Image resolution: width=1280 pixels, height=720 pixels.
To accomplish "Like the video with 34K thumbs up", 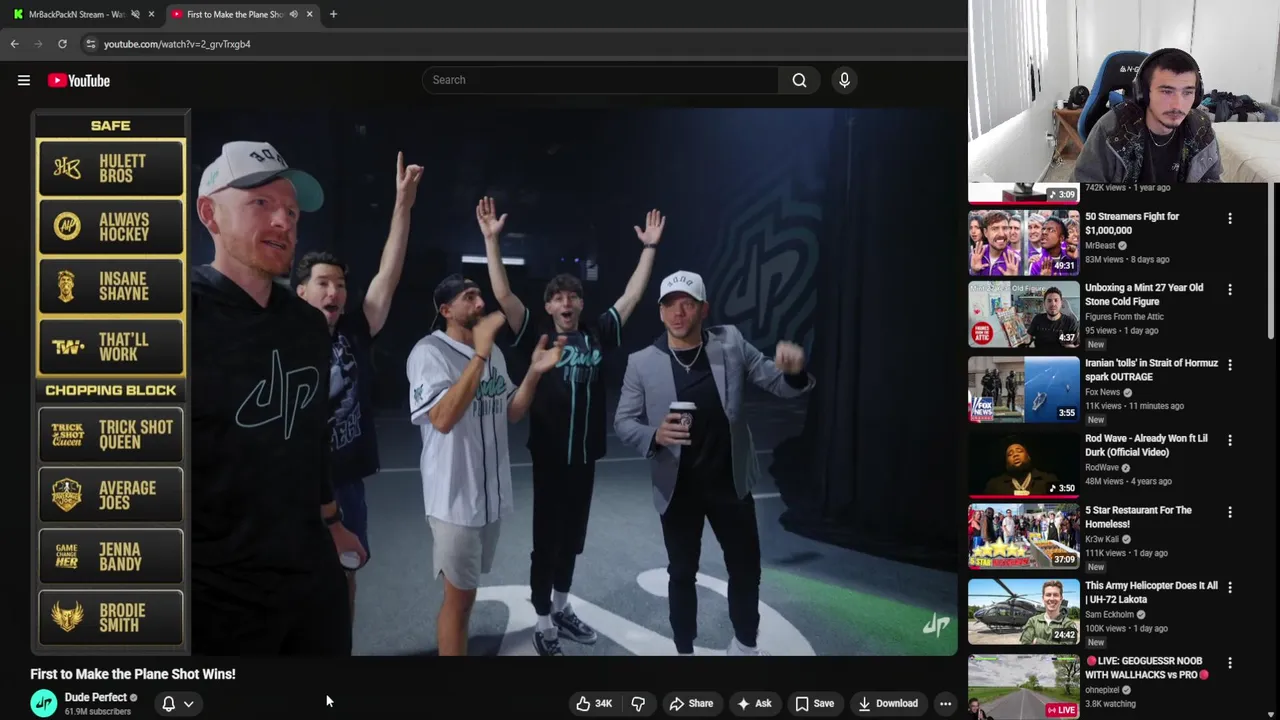I will coord(594,704).
